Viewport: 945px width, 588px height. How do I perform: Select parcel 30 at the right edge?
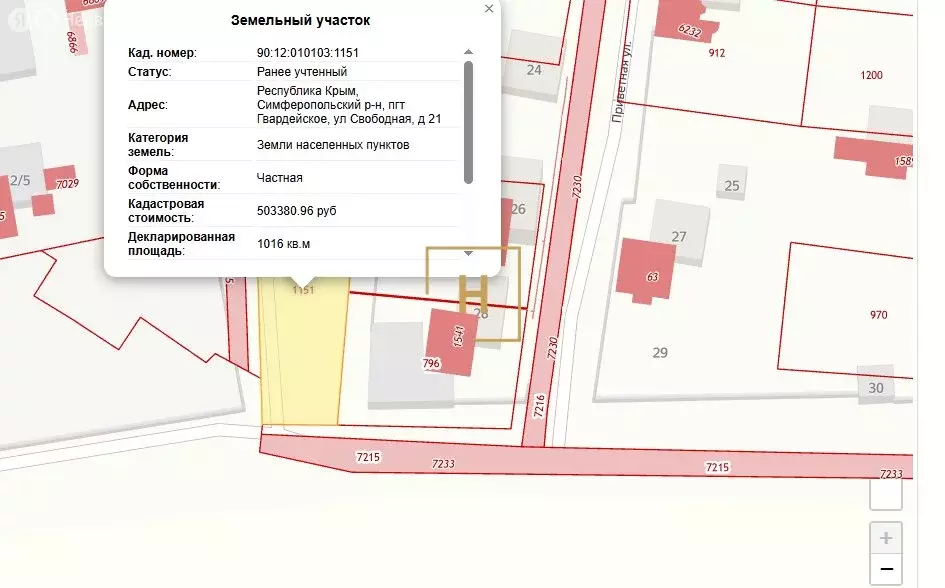tap(874, 387)
